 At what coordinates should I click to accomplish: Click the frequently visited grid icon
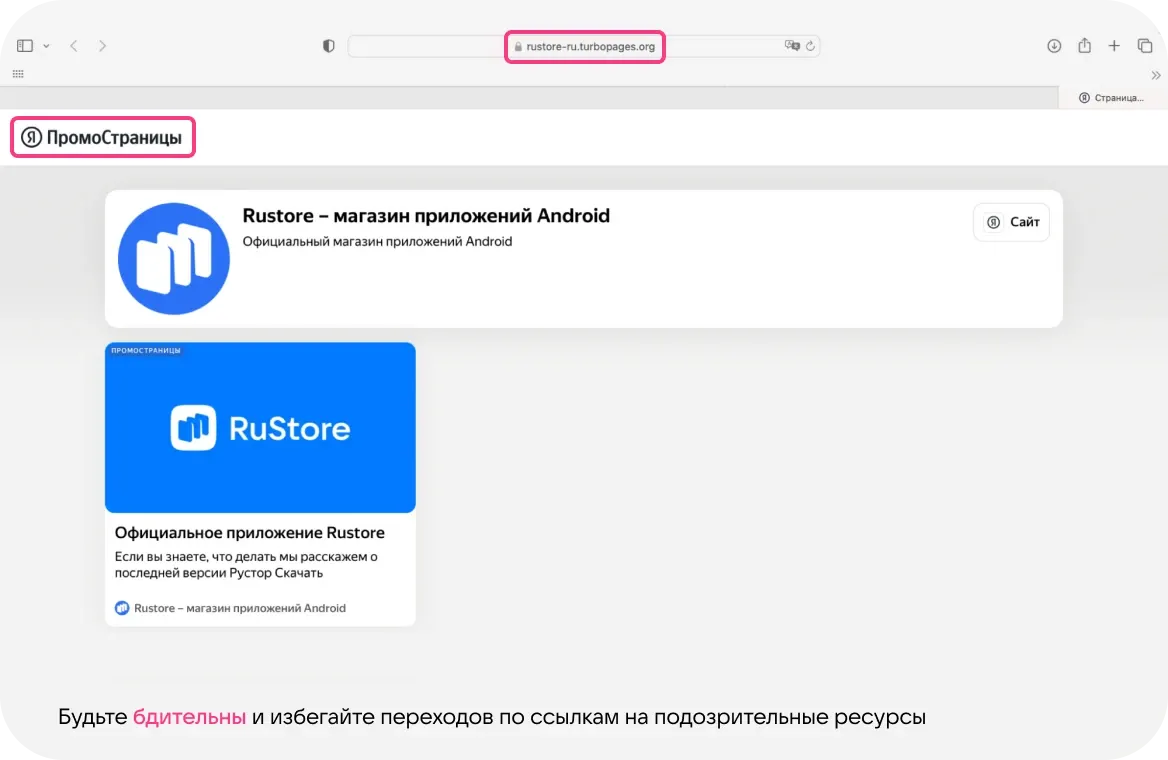[x=18, y=74]
